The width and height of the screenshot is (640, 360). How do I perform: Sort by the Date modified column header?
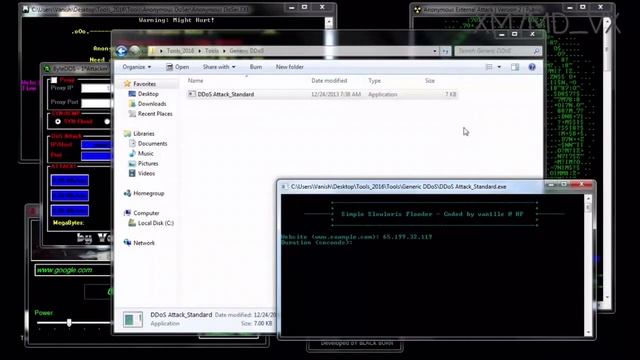point(329,81)
